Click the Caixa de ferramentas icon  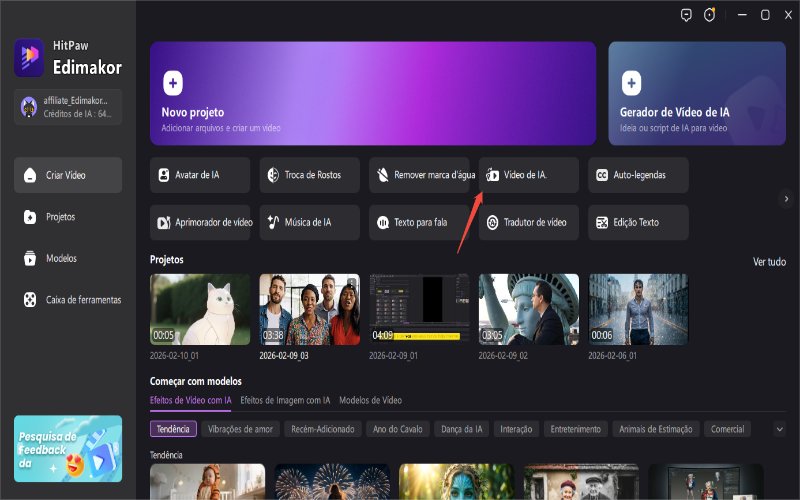tap(30, 299)
